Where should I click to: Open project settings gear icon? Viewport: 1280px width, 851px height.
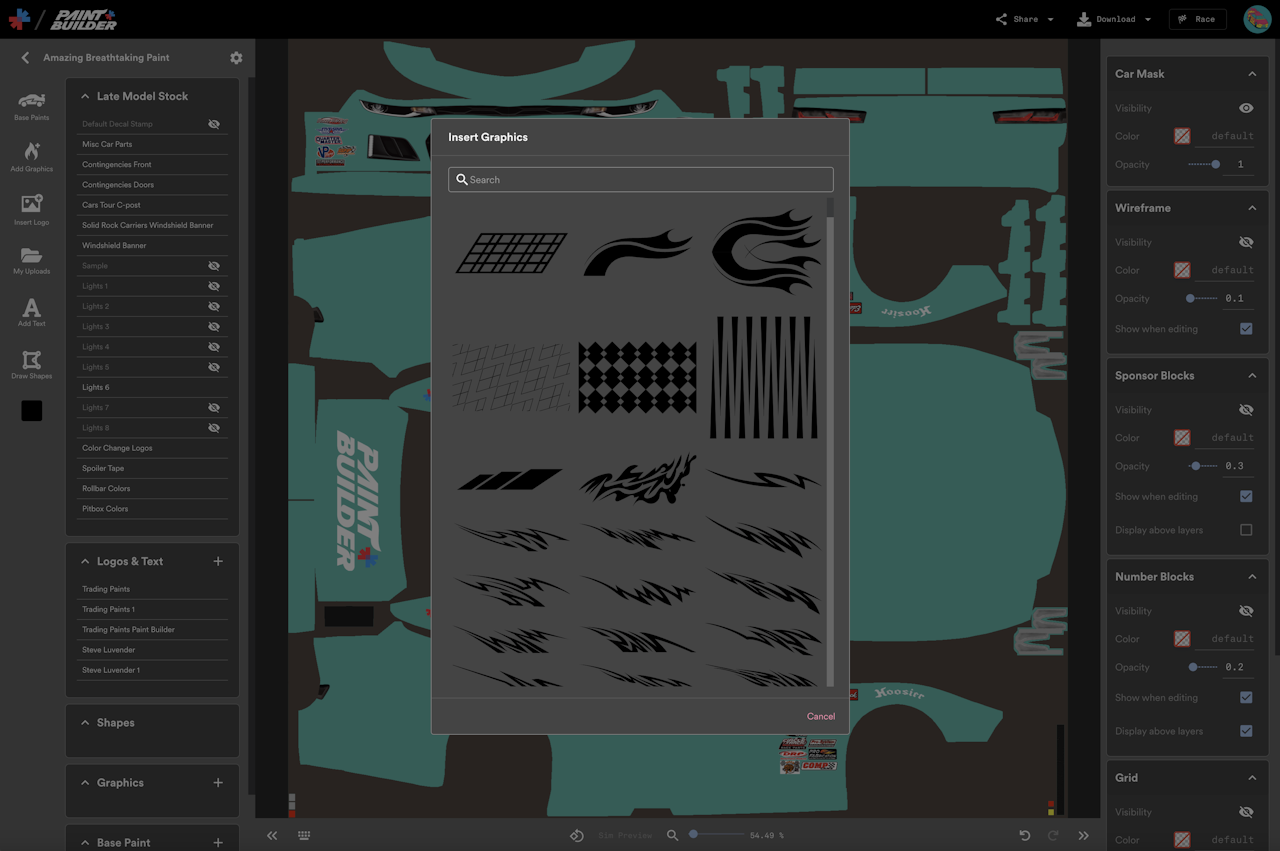click(236, 58)
